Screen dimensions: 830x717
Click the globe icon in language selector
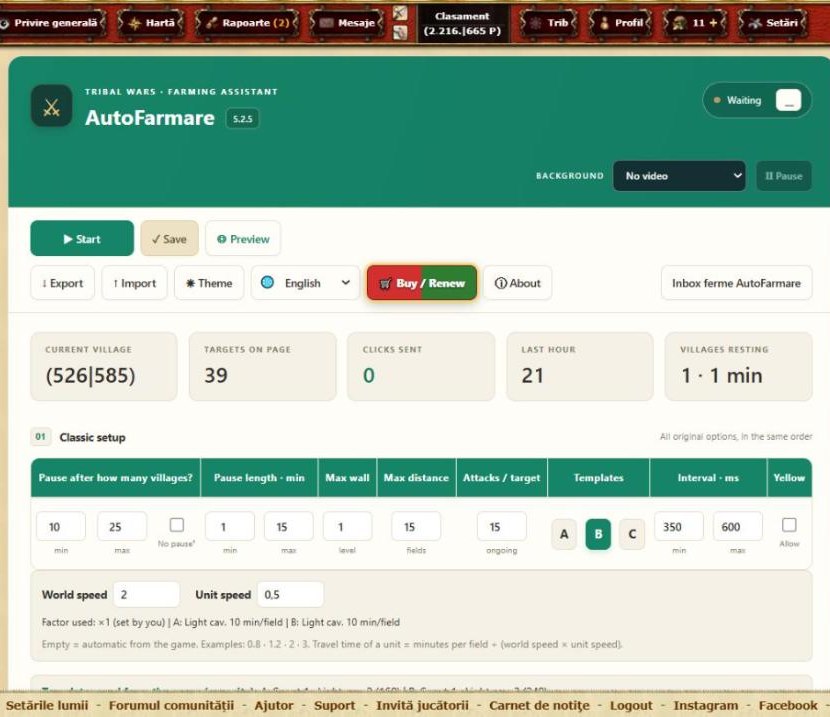coord(267,283)
